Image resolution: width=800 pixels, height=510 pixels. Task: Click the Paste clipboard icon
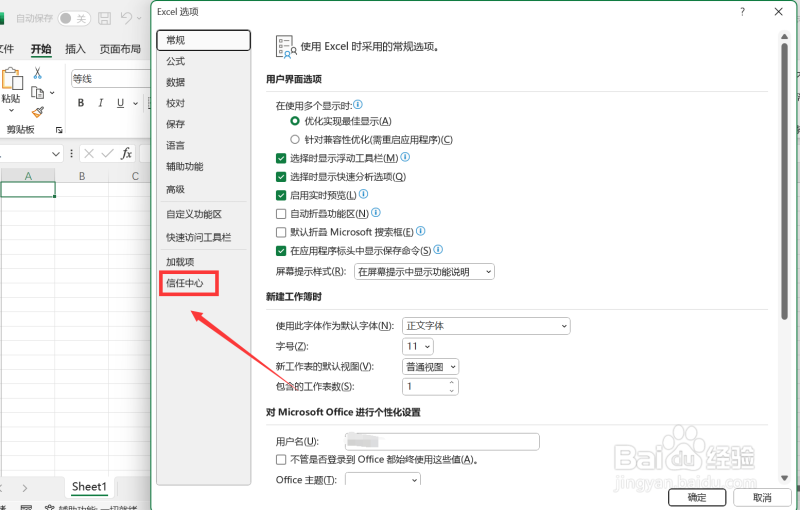[12, 79]
